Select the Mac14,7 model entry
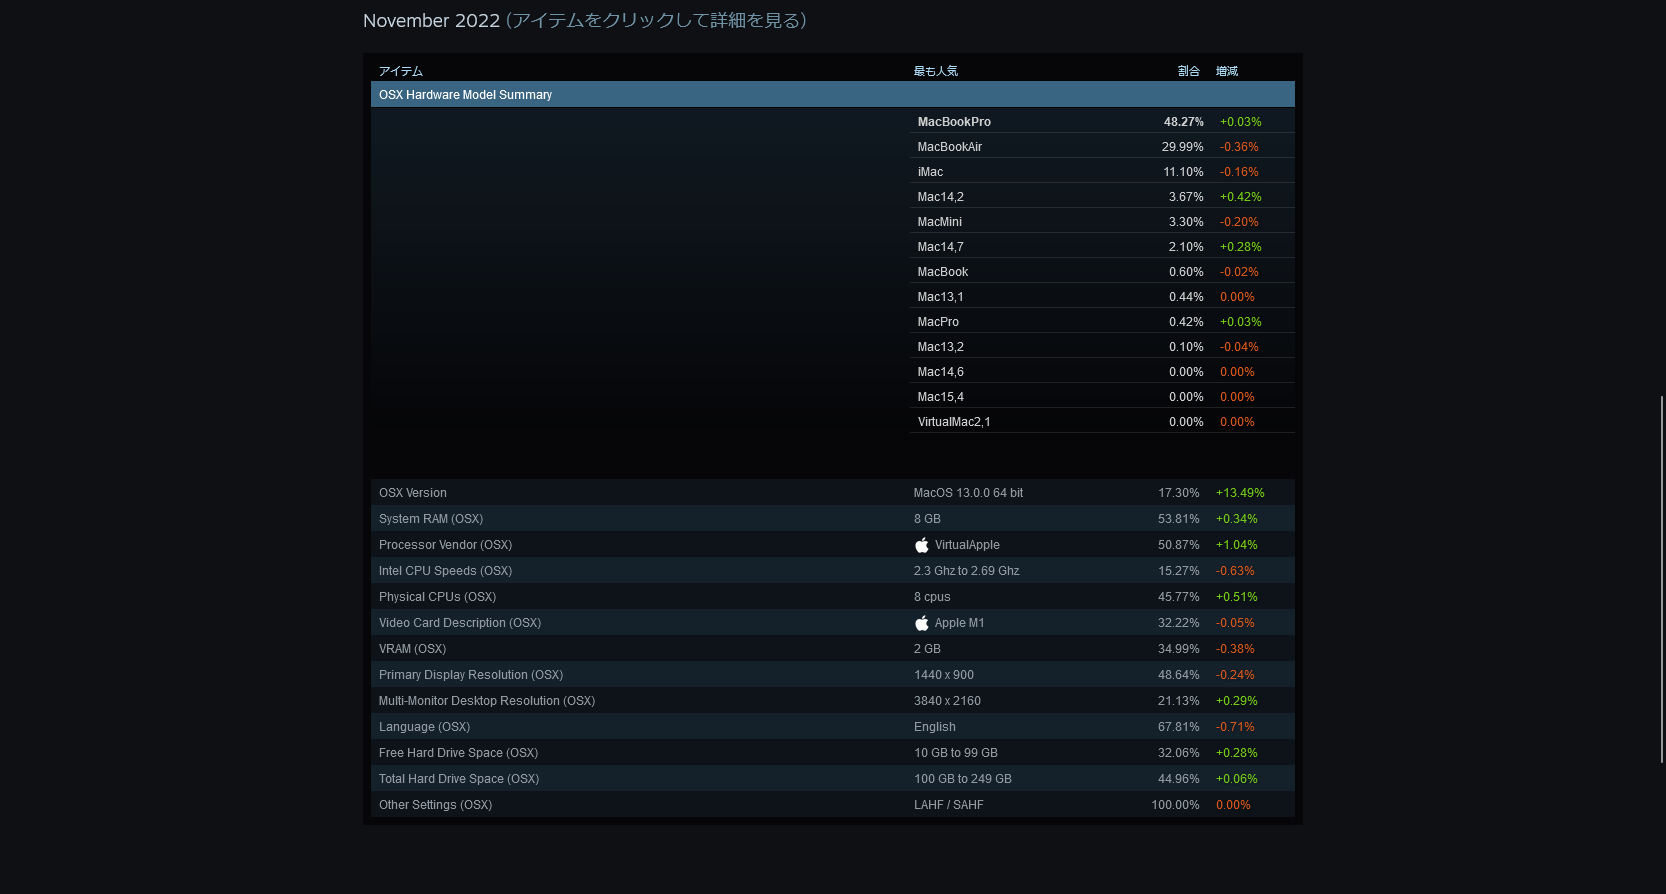 (1102, 247)
